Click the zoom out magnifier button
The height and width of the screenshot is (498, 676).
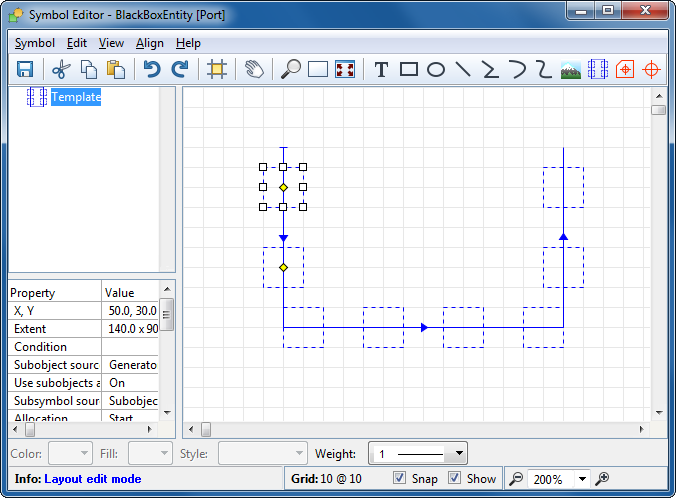click(x=516, y=479)
